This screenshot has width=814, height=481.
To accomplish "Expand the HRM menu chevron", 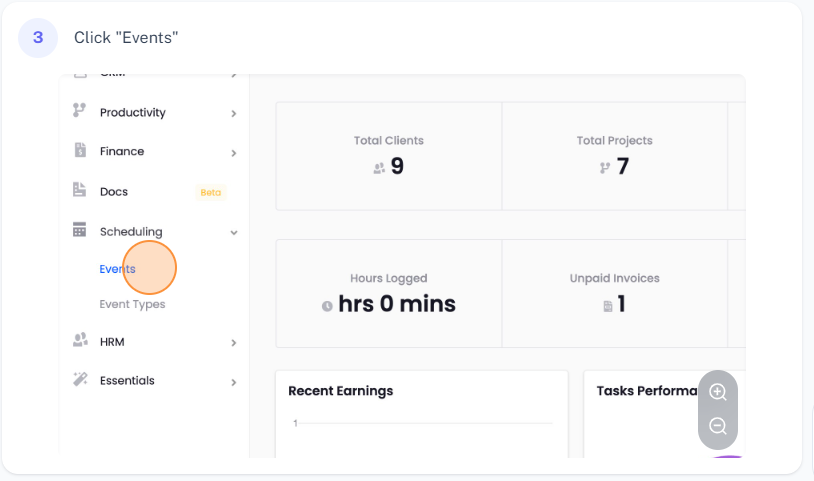I will click(x=234, y=343).
